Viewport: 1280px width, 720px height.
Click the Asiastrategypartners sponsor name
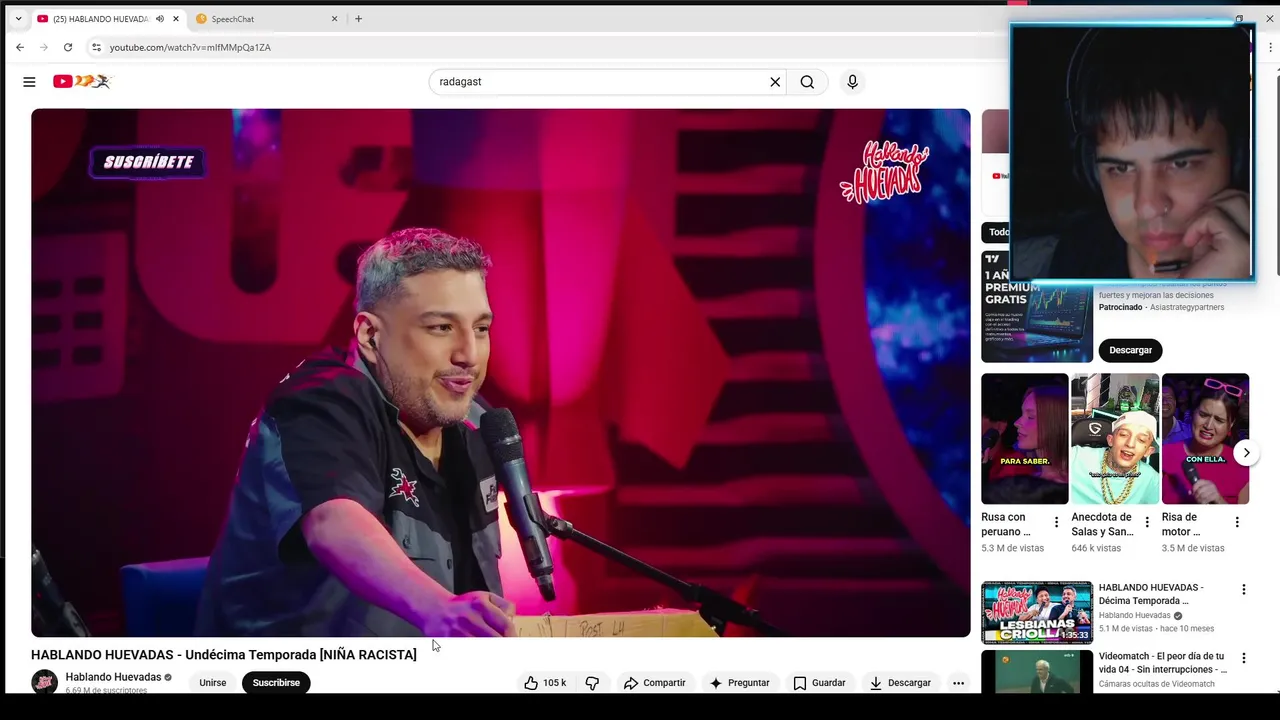coord(1186,308)
